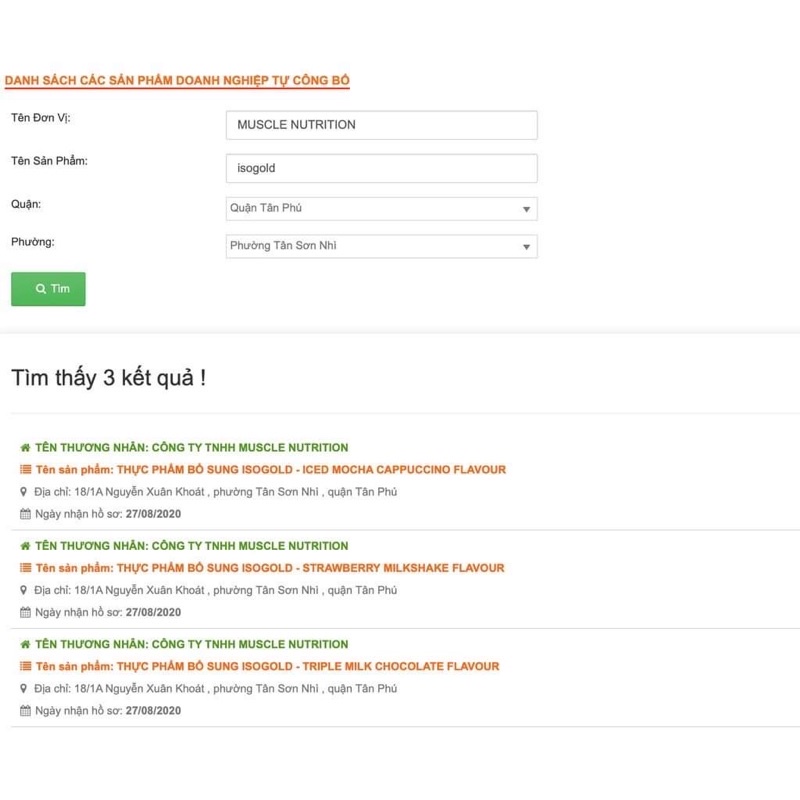Open the Triple Milk Chocolate Flavour product link
The height and width of the screenshot is (800, 800).
(308, 666)
